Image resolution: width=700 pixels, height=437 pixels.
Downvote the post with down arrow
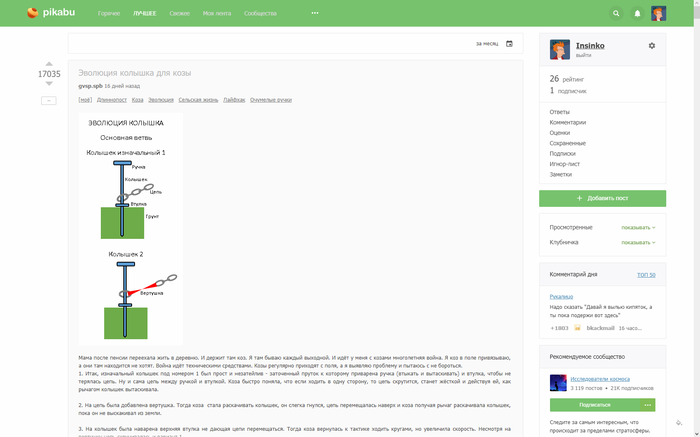coord(49,87)
